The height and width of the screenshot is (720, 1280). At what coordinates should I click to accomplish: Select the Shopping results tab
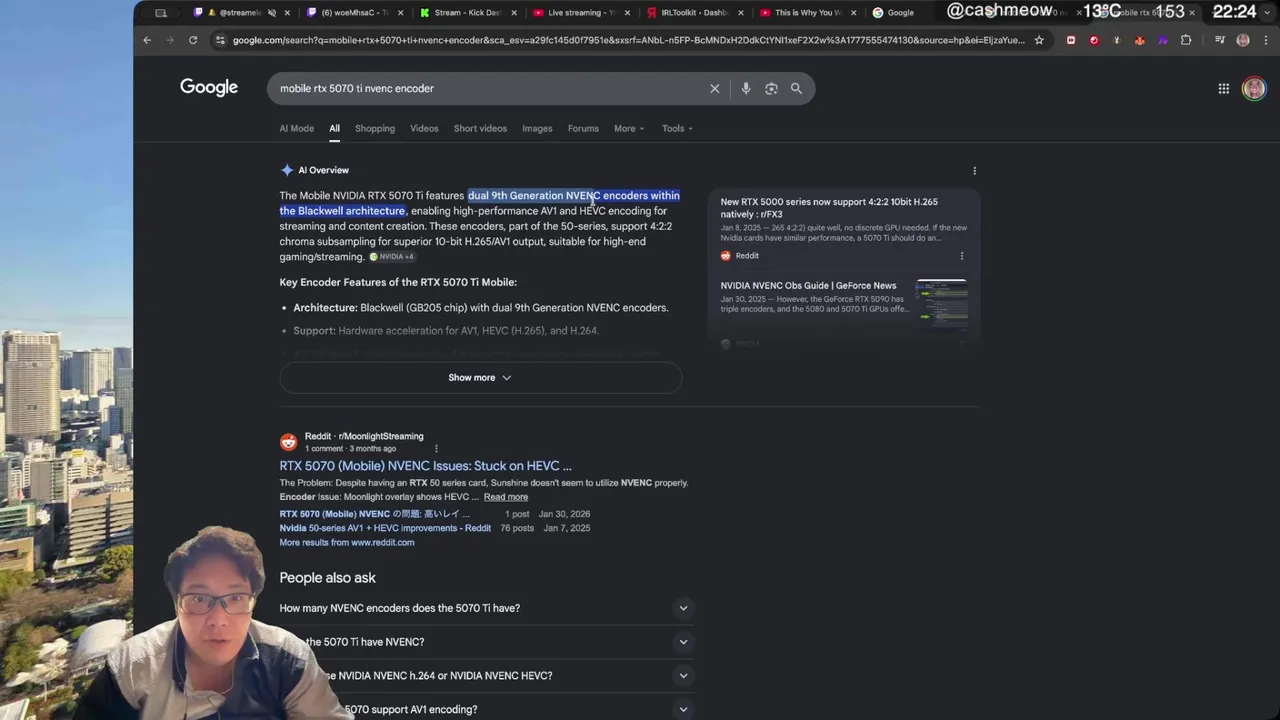pos(375,128)
